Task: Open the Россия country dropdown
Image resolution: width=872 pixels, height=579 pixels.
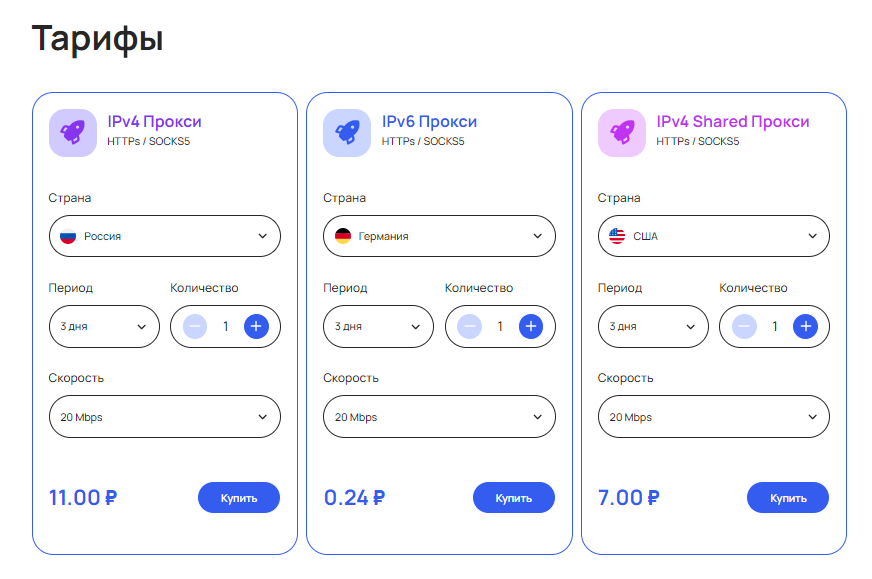Action: point(165,236)
